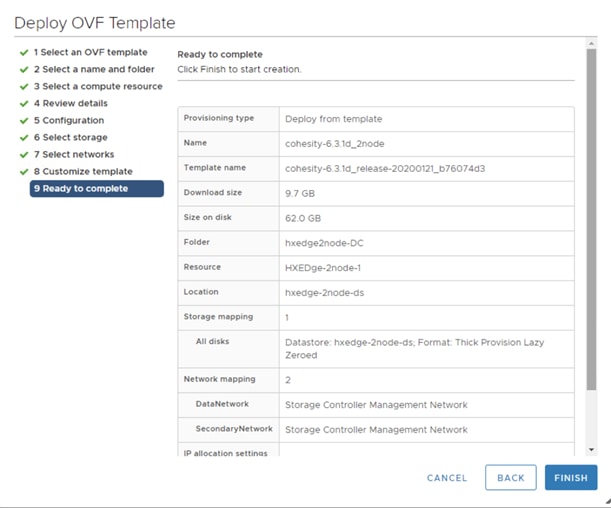The image size is (611, 508).
Task: Click green checkmark beside Select a compute resource
Action: tap(24, 86)
